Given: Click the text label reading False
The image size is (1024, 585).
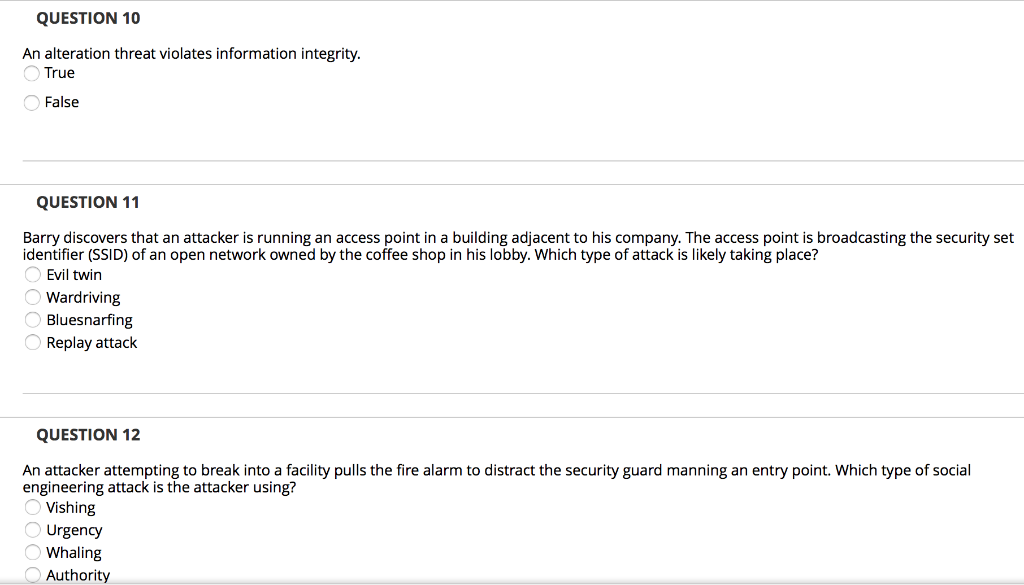Looking at the screenshot, I should (x=62, y=101).
